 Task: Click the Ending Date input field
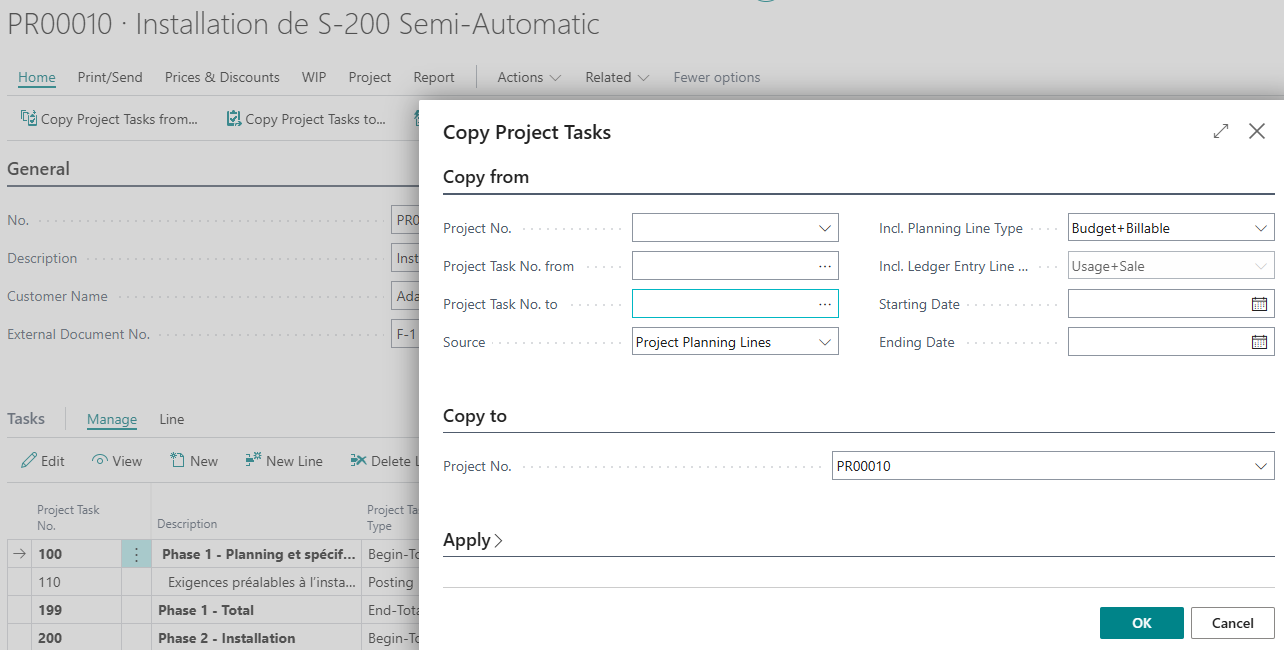(1171, 342)
